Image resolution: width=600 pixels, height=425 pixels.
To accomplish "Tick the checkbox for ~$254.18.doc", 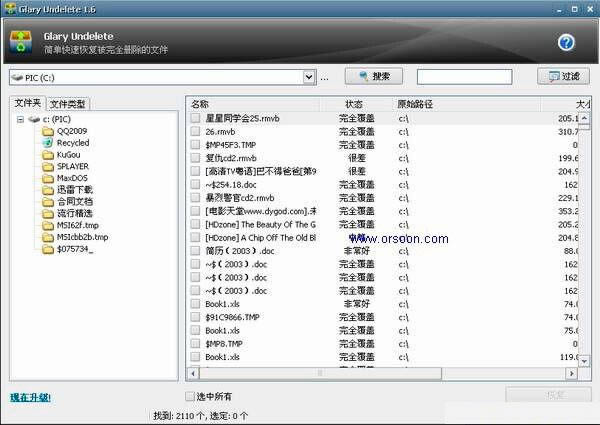I will 196,184.
